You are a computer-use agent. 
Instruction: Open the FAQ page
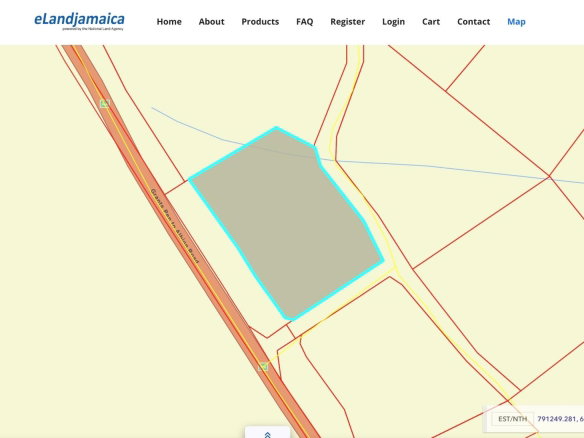coord(305,22)
